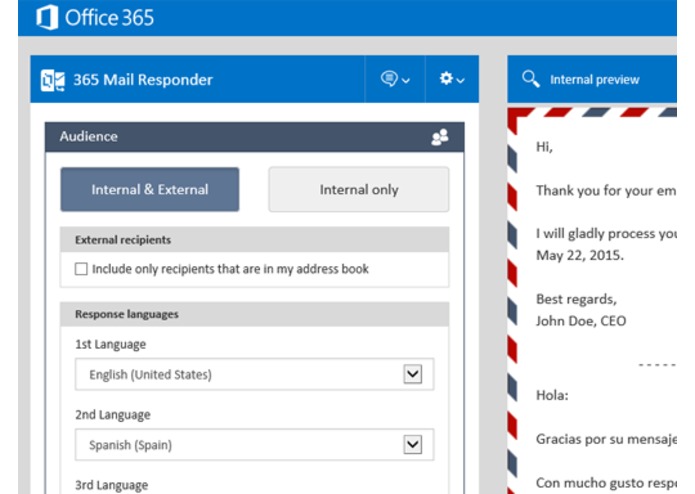Click 'Best regards,' in preview
Screen dimensions: 695x494
576,299
